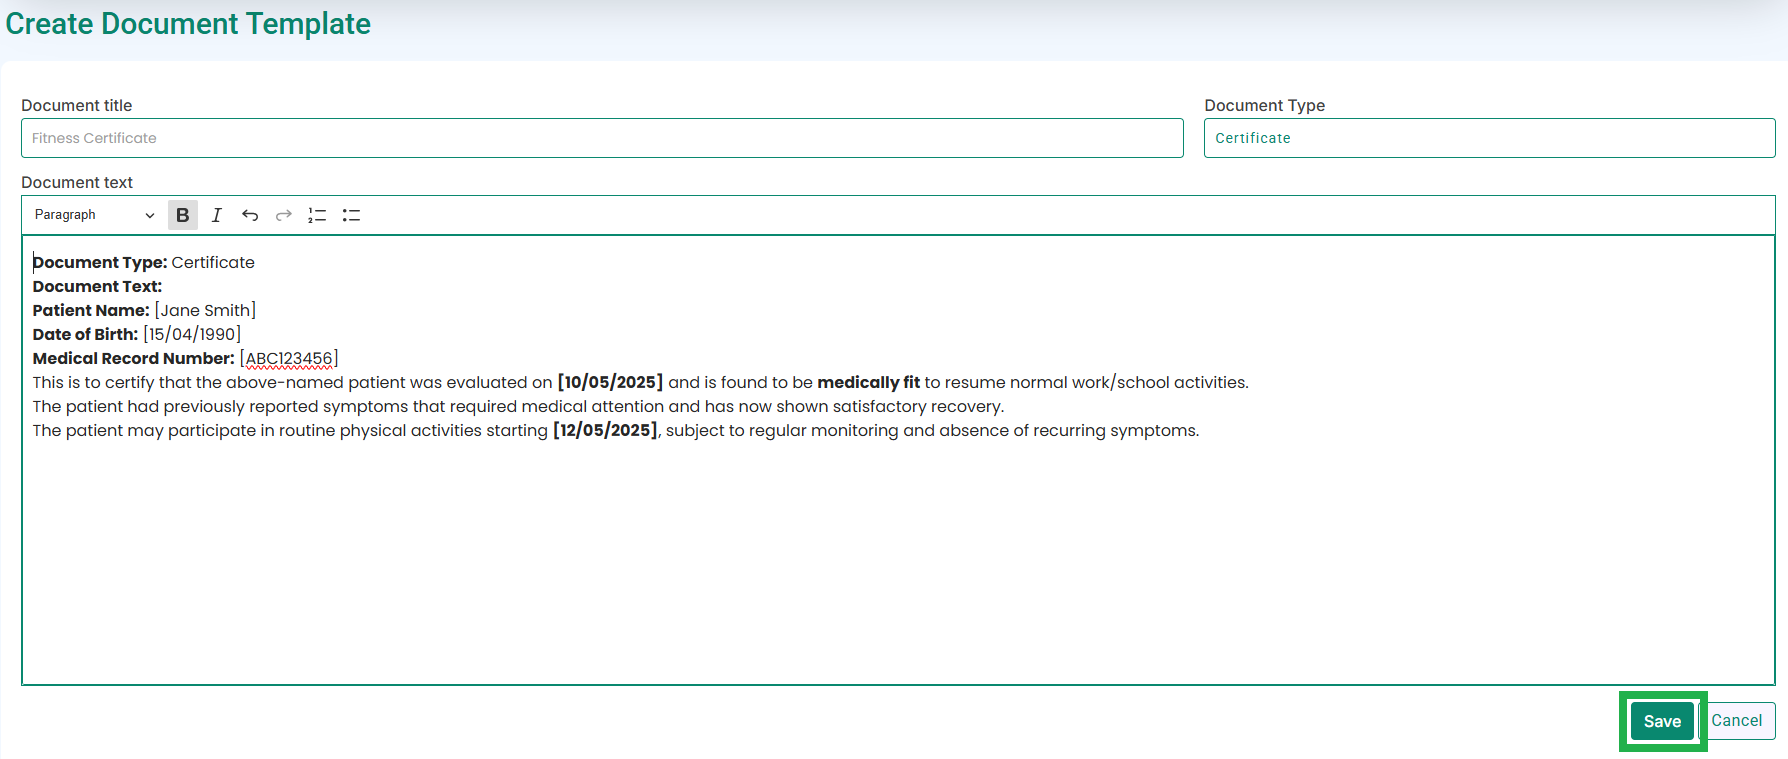Screen dimensions: 1788x759
Task: Click the 'Medical Record Number:' bold label
Action: coord(133,358)
